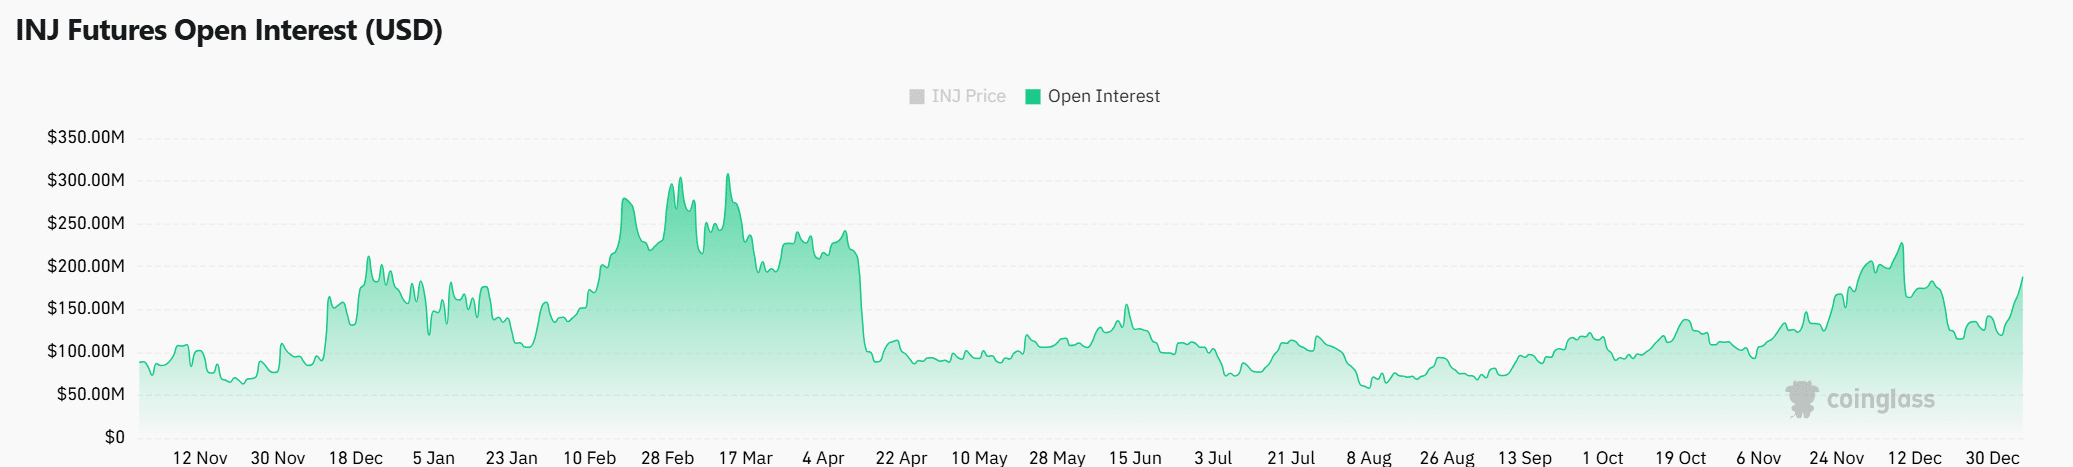The image size is (2073, 467).
Task: Click the coinglass watermark text
Action: (1880, 400)
